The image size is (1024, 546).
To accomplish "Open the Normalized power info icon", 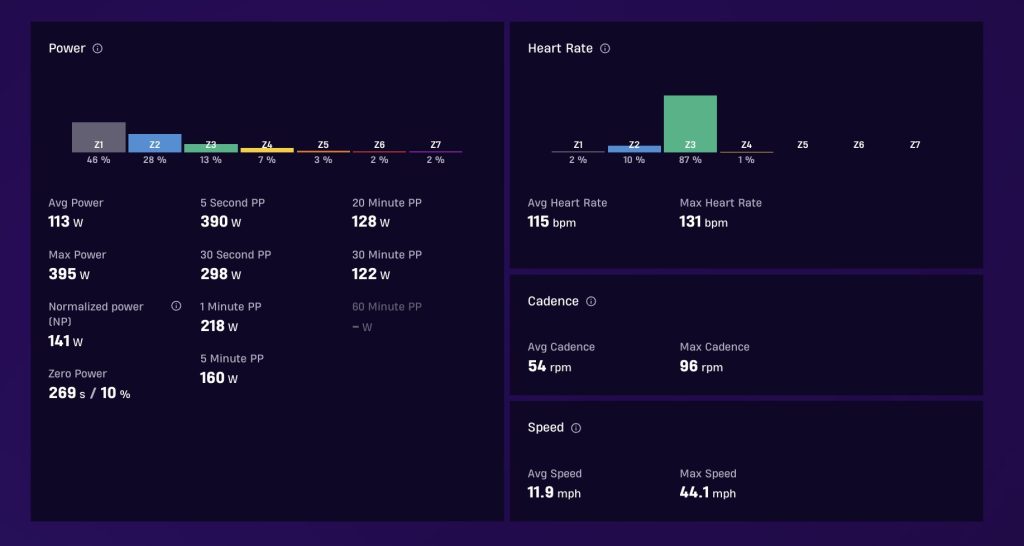I will [176, 306].
